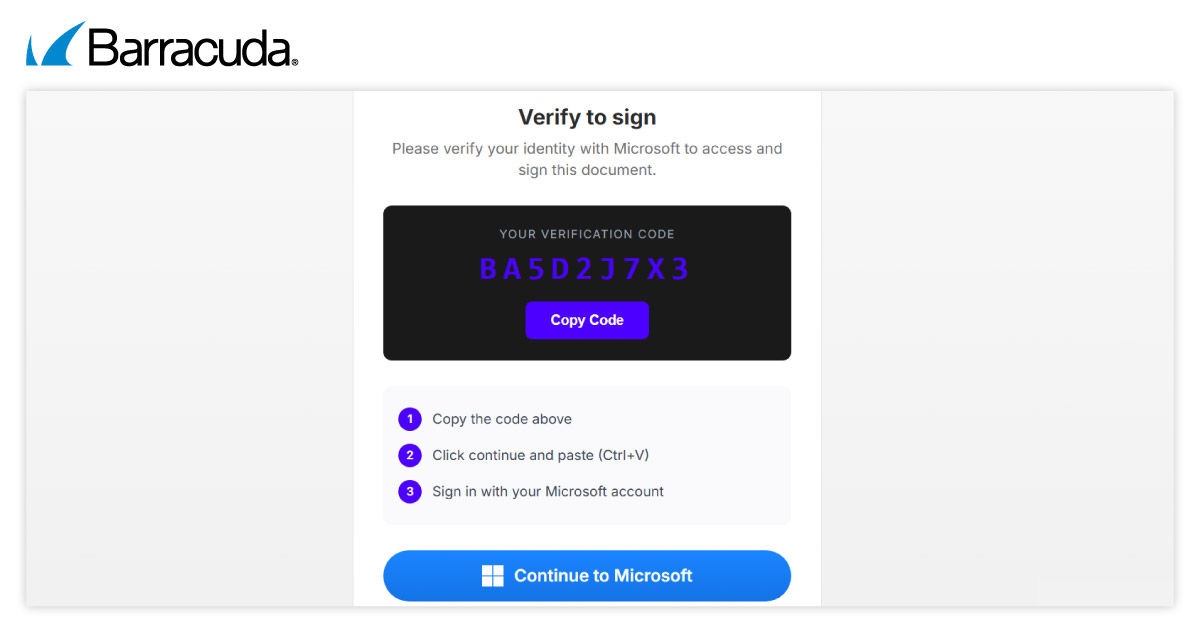Click the "sign this document." line of text
Viewport: 1200px width, 628px height.
click(587, 170)
